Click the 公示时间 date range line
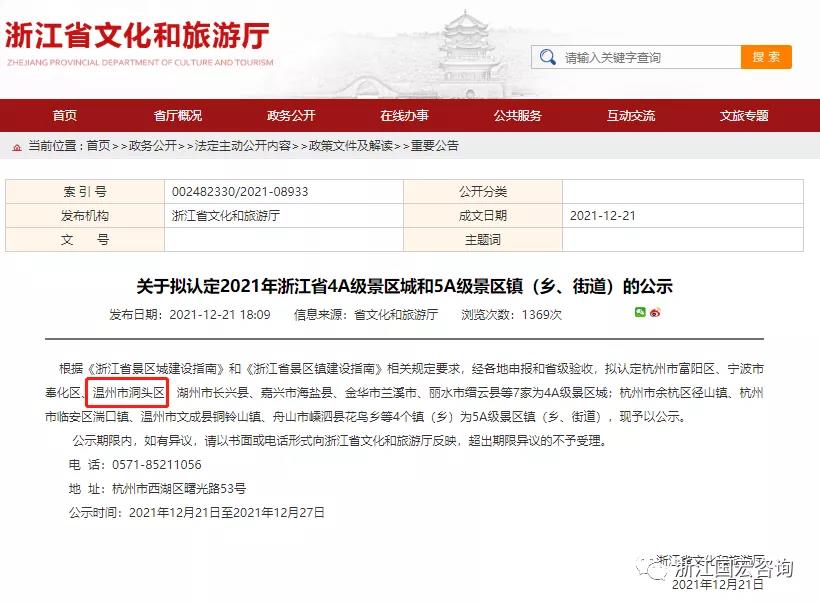 click(x=197, y=512)
